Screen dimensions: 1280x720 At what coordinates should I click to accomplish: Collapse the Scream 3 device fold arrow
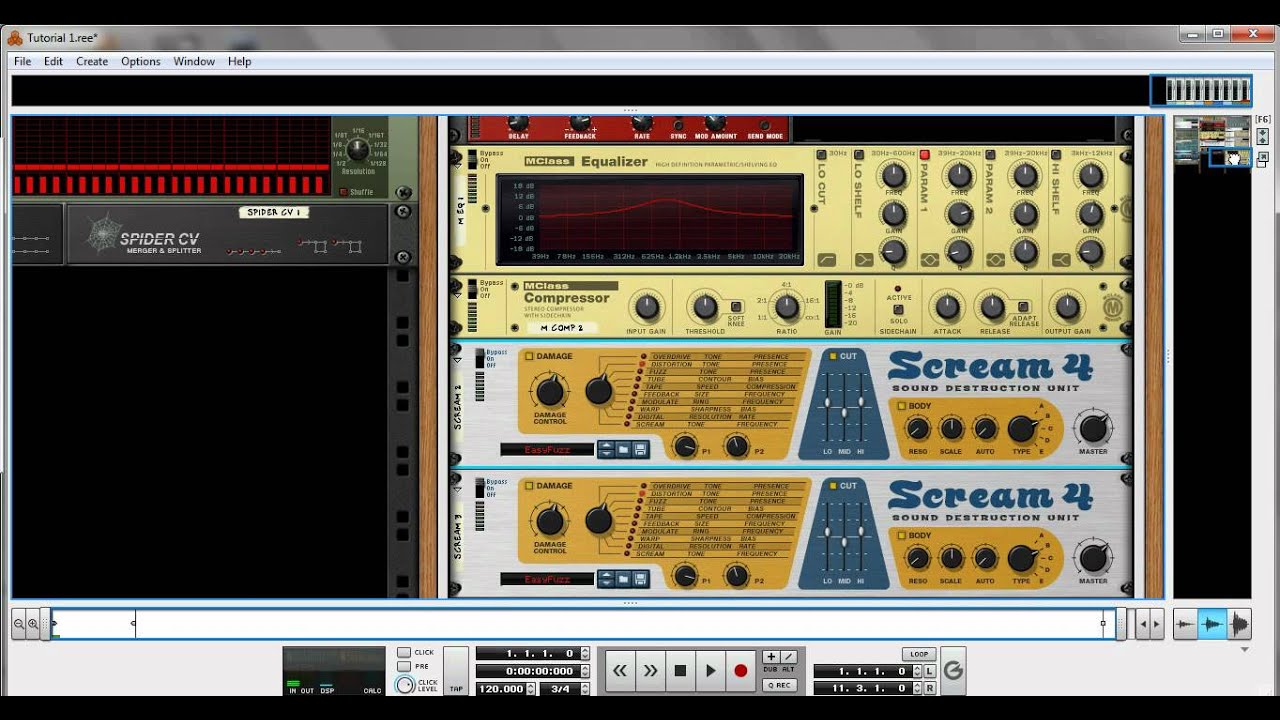(458, 488)
